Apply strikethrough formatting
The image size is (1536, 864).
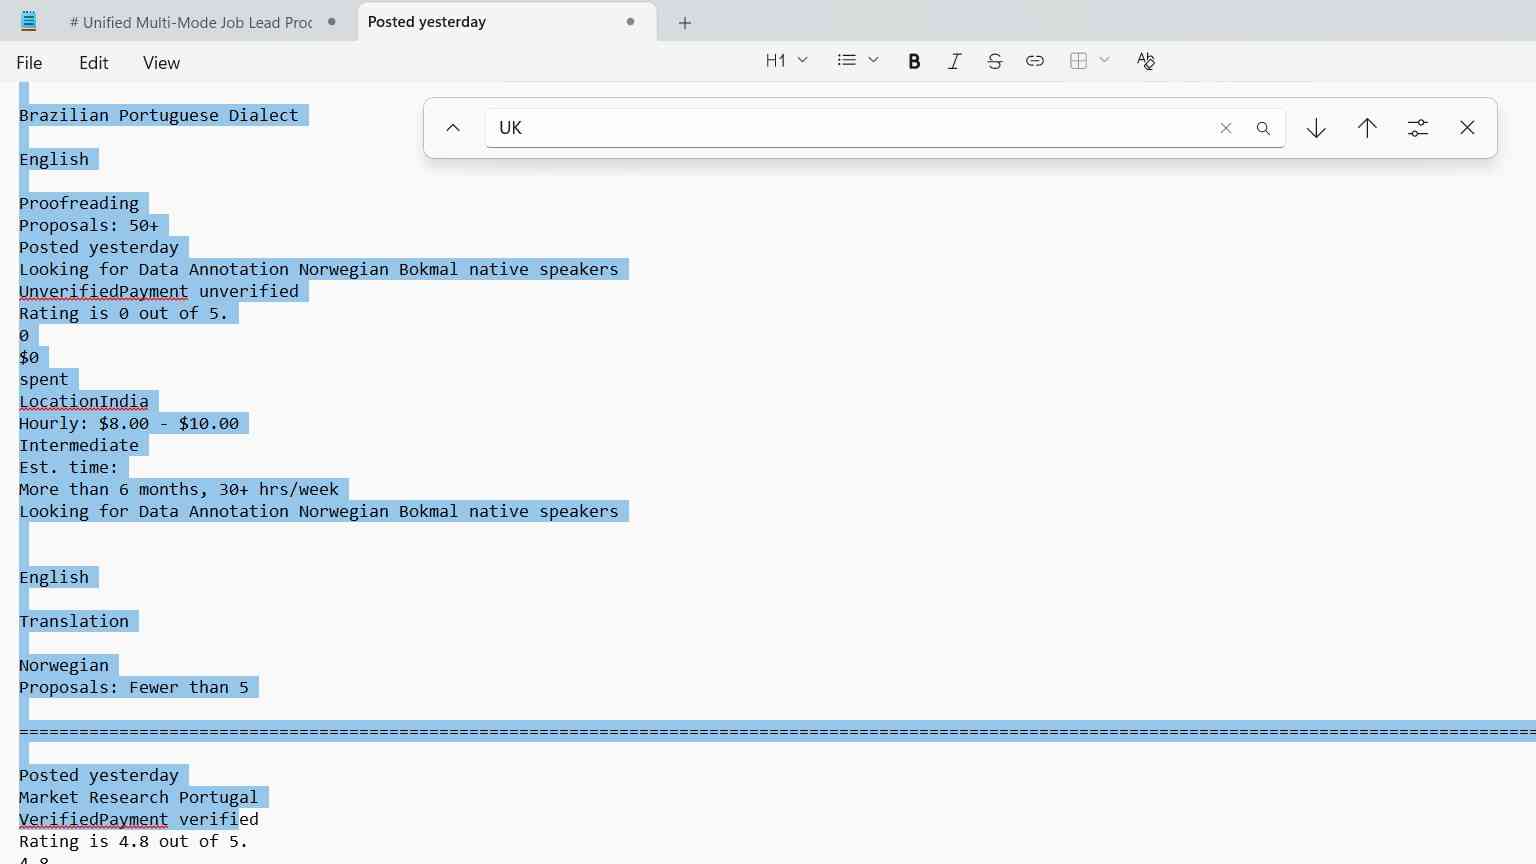pos(994,61)
